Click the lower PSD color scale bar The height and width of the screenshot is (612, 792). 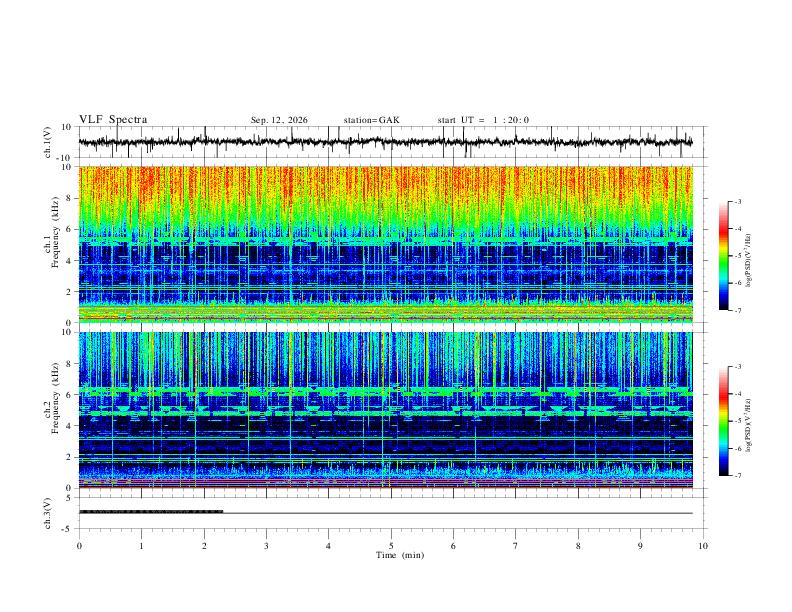(x=723, y=421)
